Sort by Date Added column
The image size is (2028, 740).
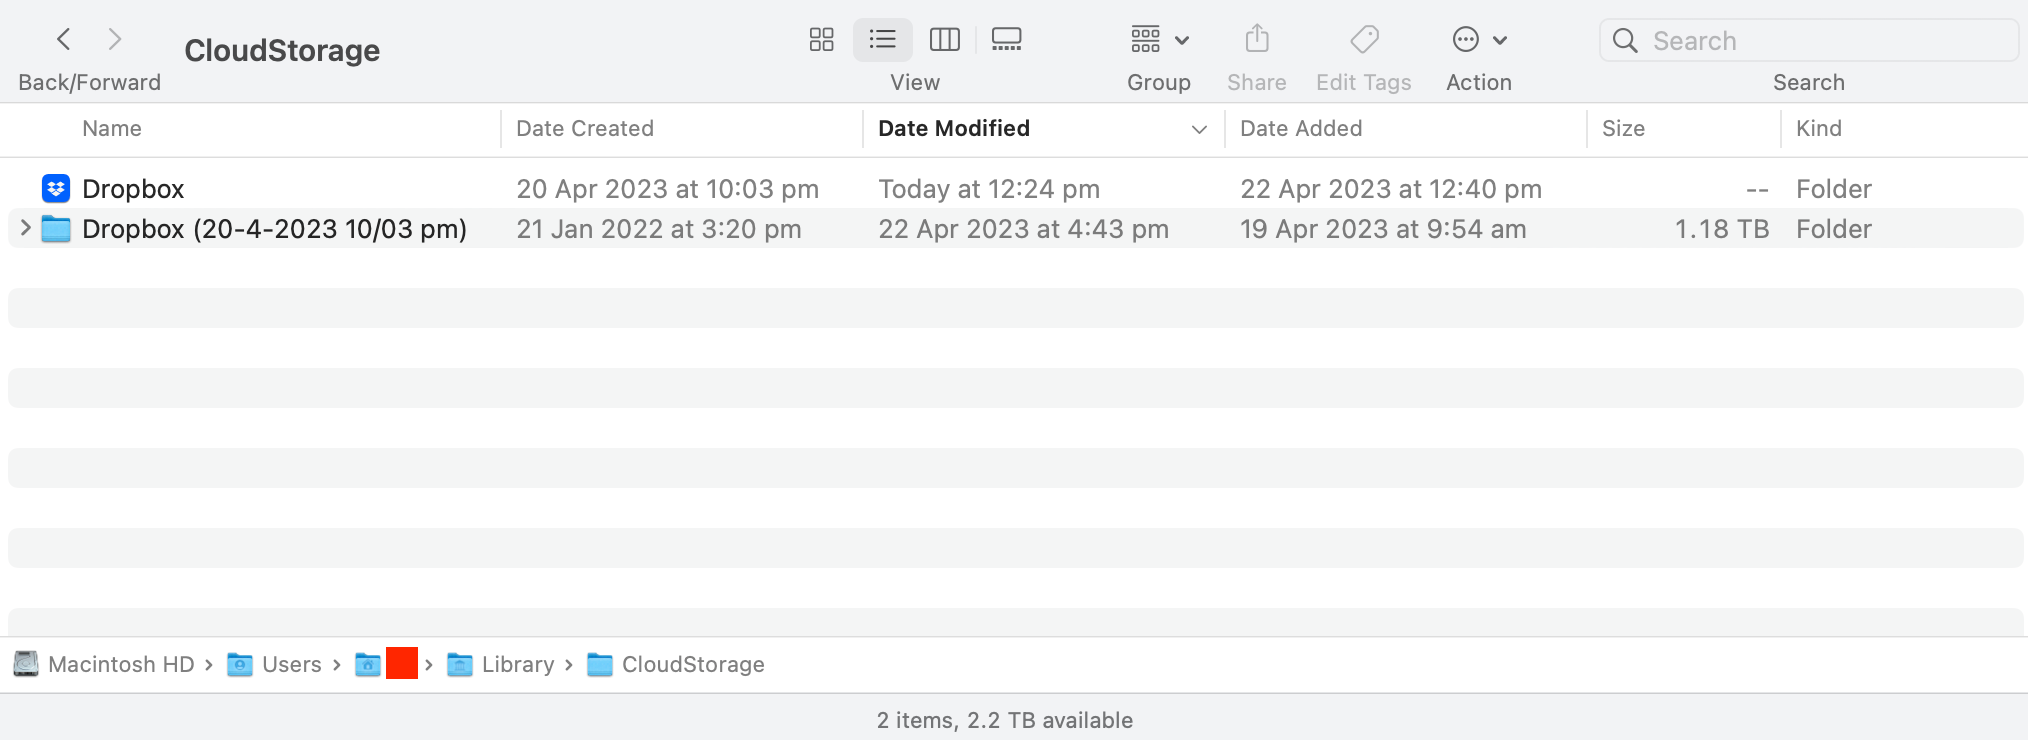point(1301,128)
